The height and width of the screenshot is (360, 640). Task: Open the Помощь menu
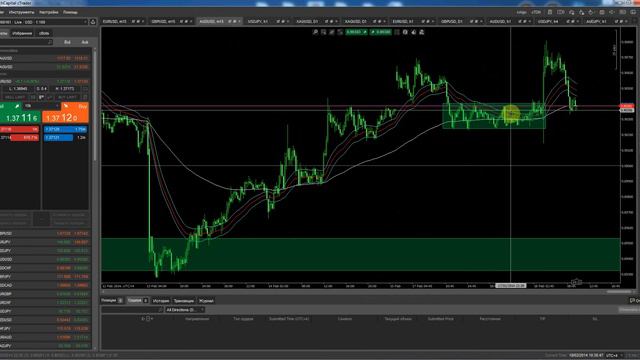70,12
